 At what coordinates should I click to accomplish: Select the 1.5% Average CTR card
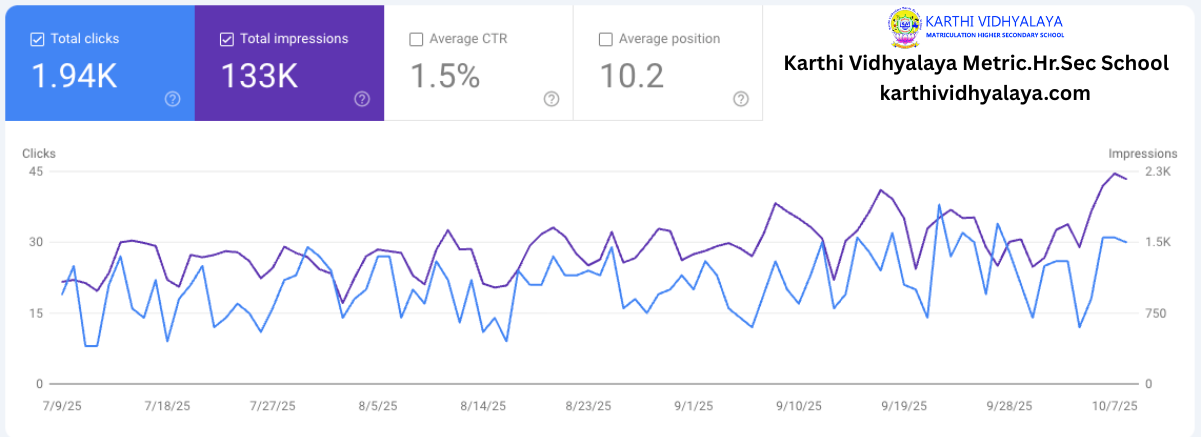(479, 62)
